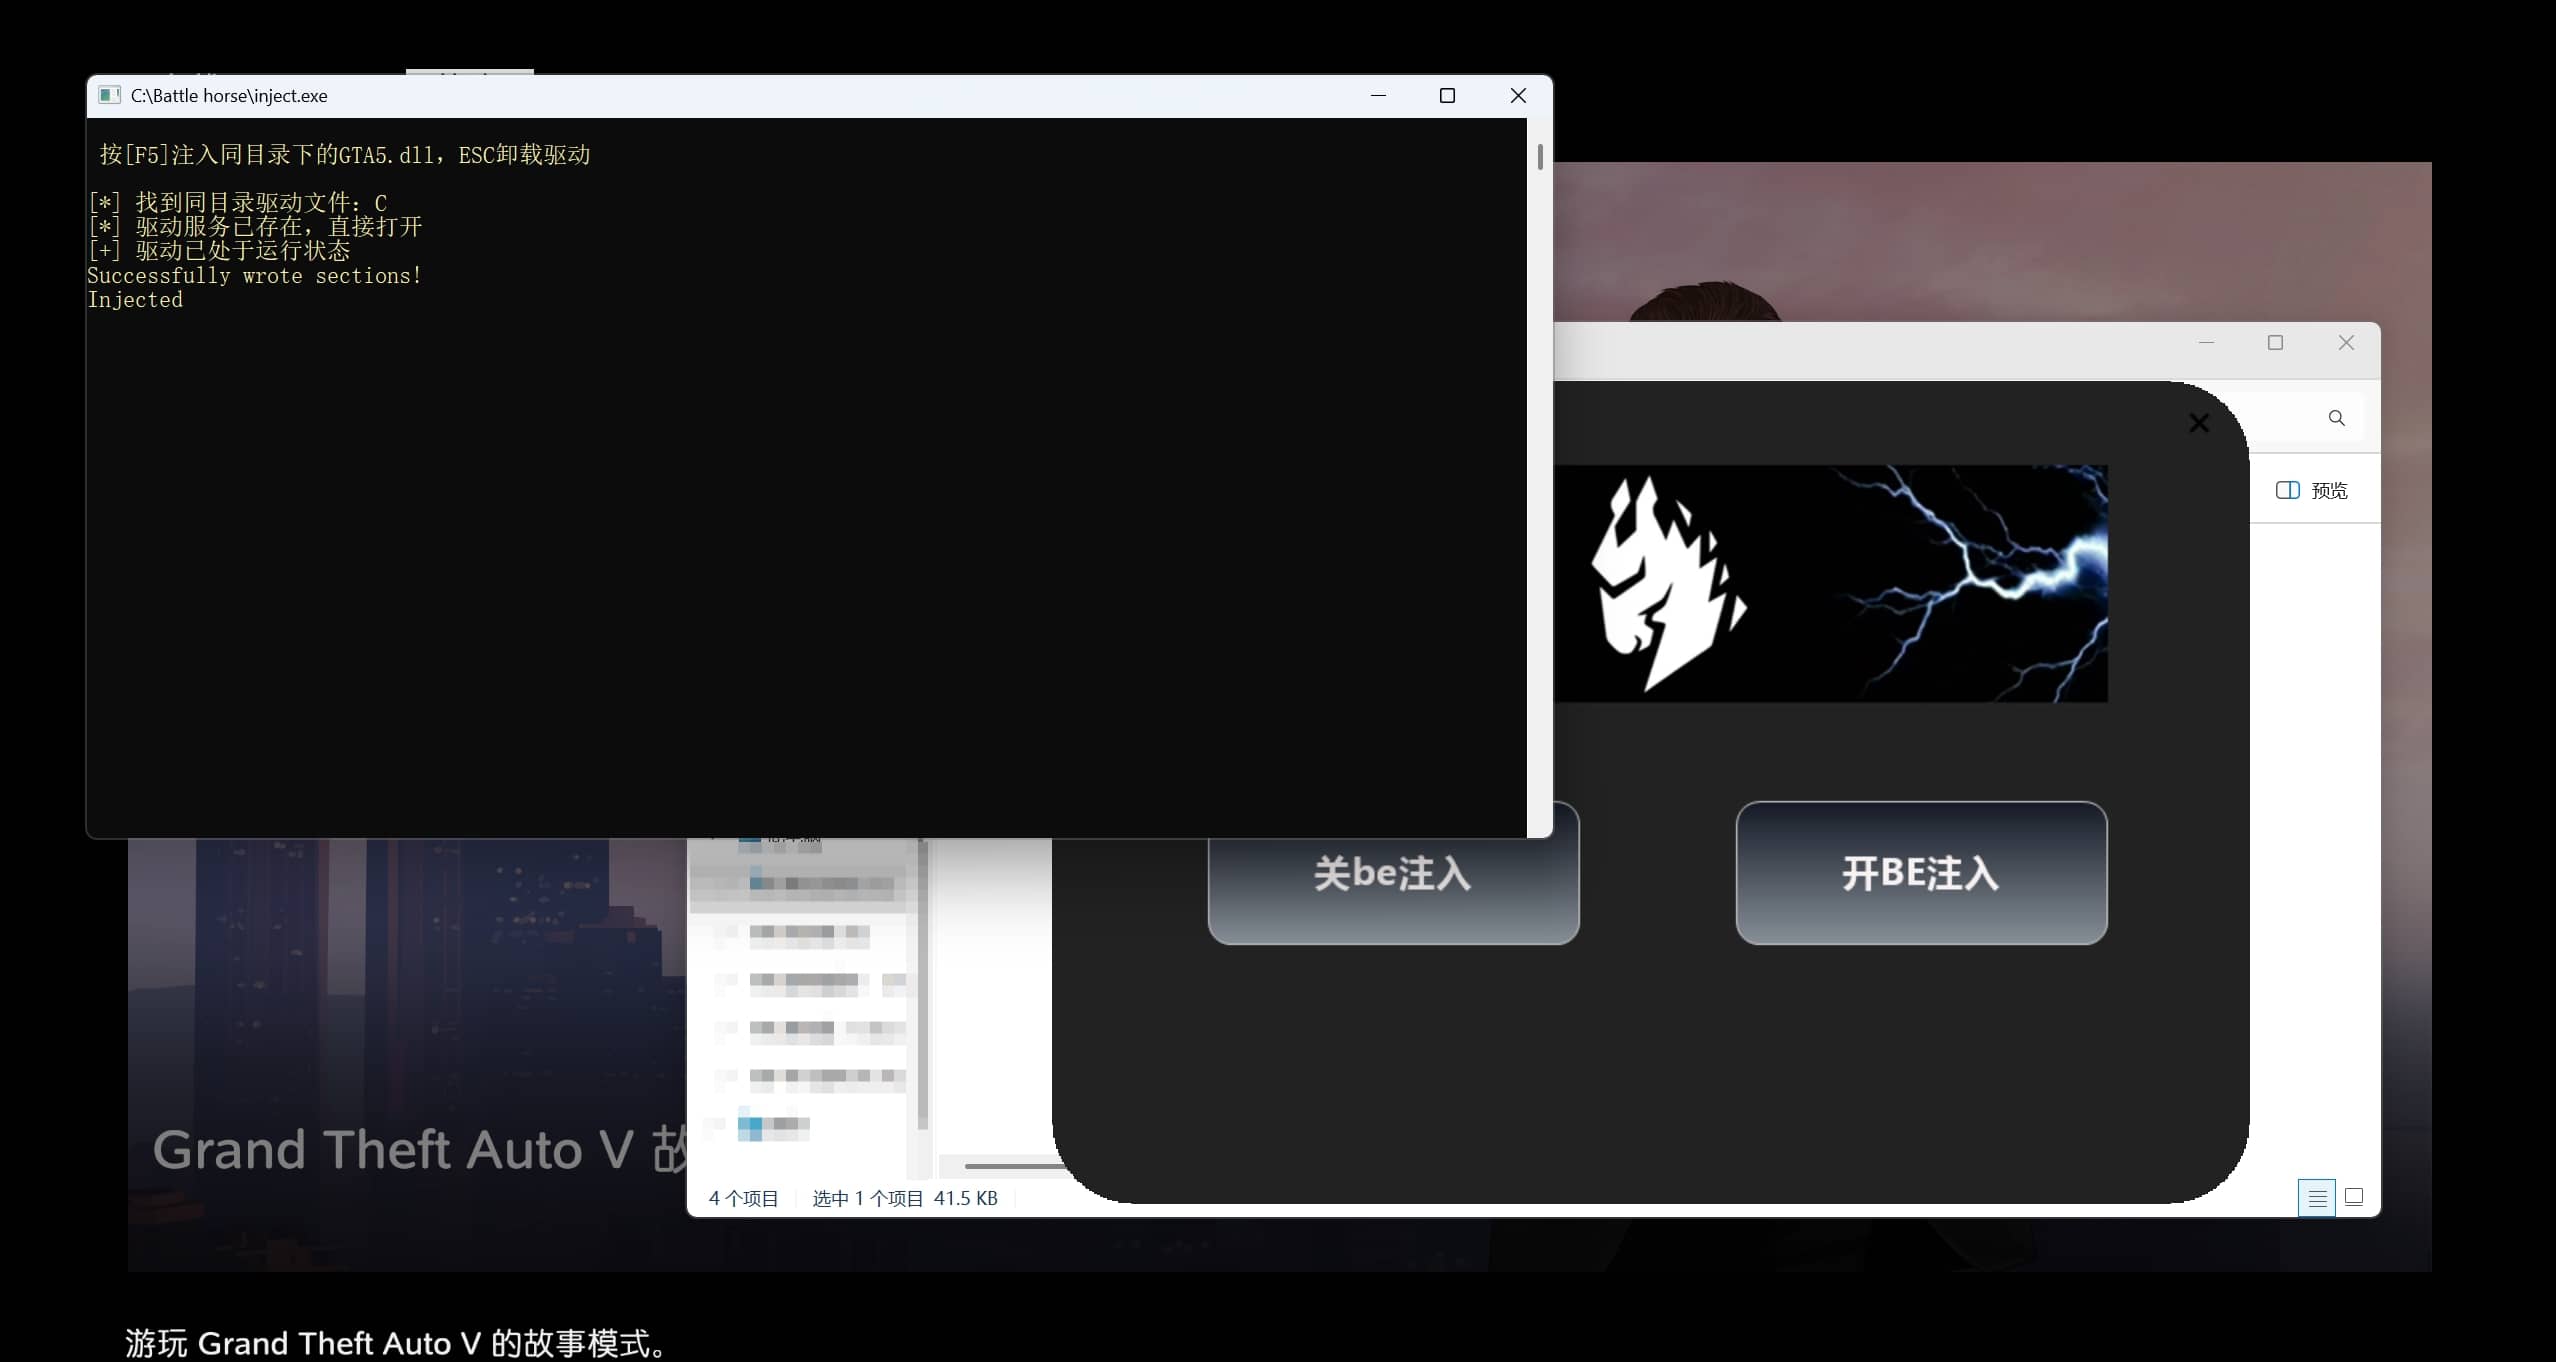Click the inject.exe console title icon
Viewport: 2556px width, 1362px height.
point(109,95)
